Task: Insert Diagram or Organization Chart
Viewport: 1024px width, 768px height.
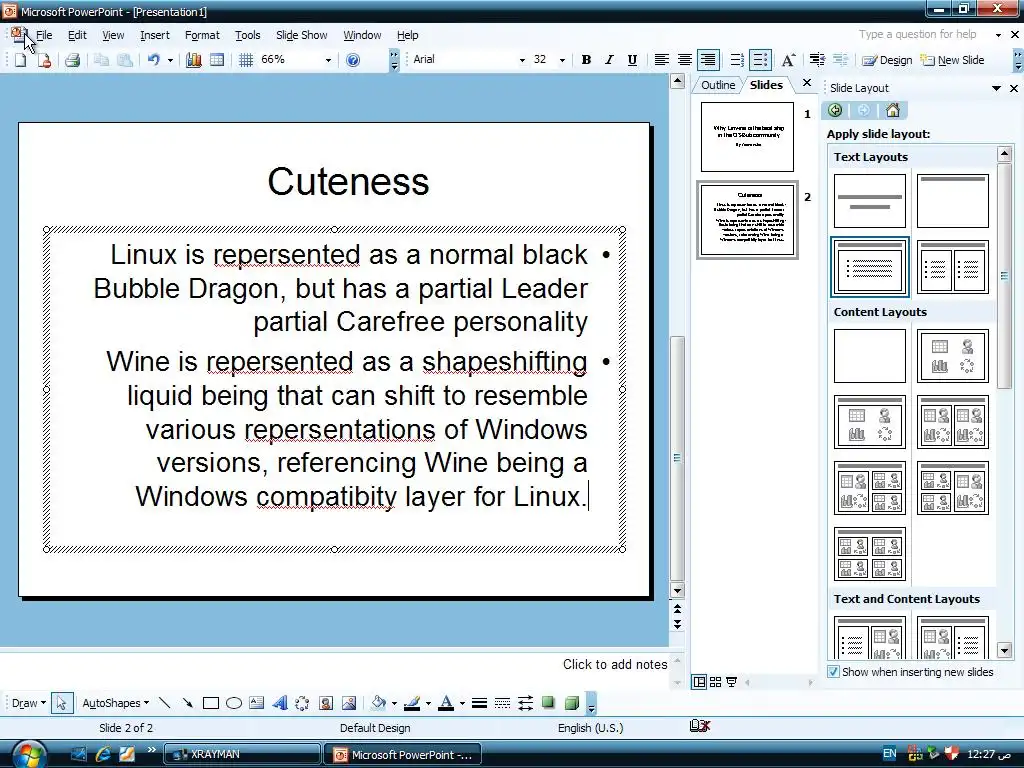Action: pos(302,703)
